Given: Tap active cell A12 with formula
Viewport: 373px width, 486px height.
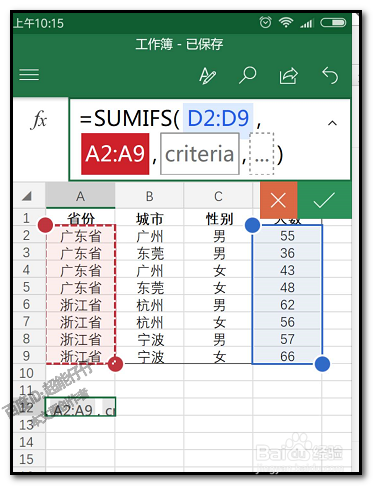Looking at the screenshot, I should 80,407.
